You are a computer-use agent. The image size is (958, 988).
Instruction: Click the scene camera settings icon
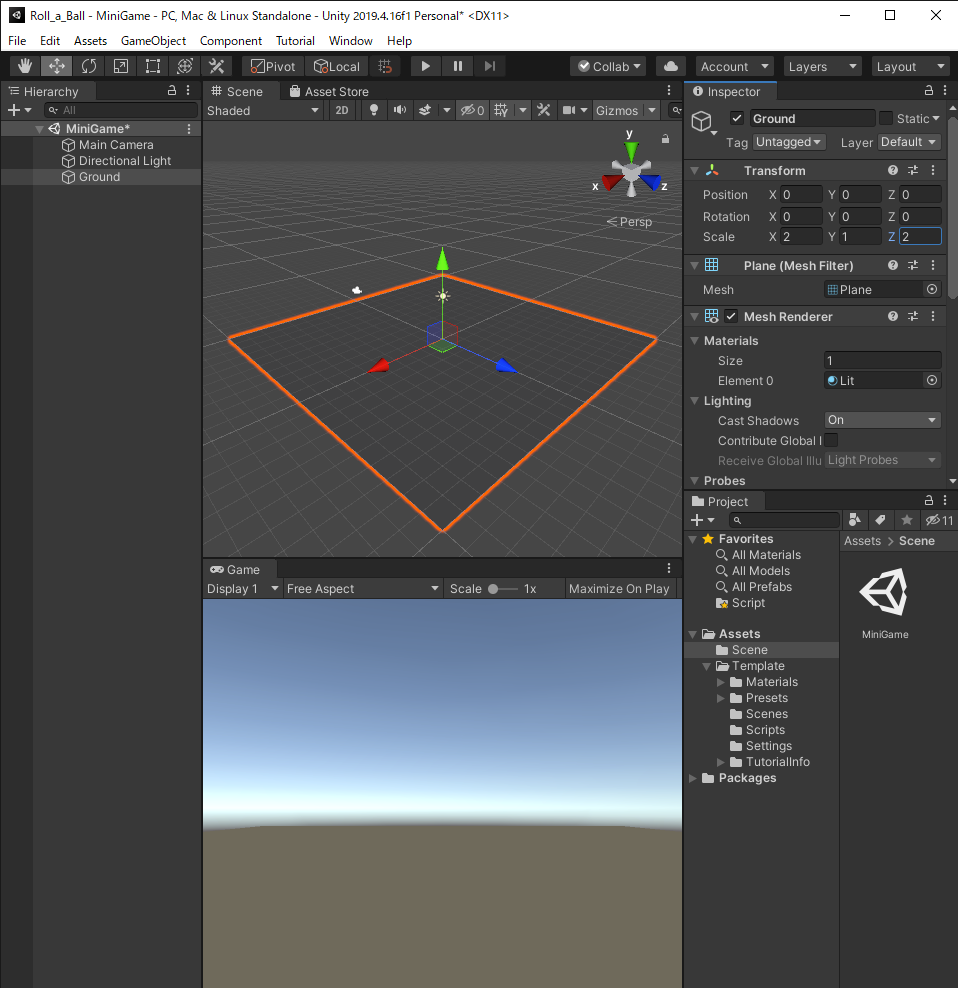pos(569,110)
